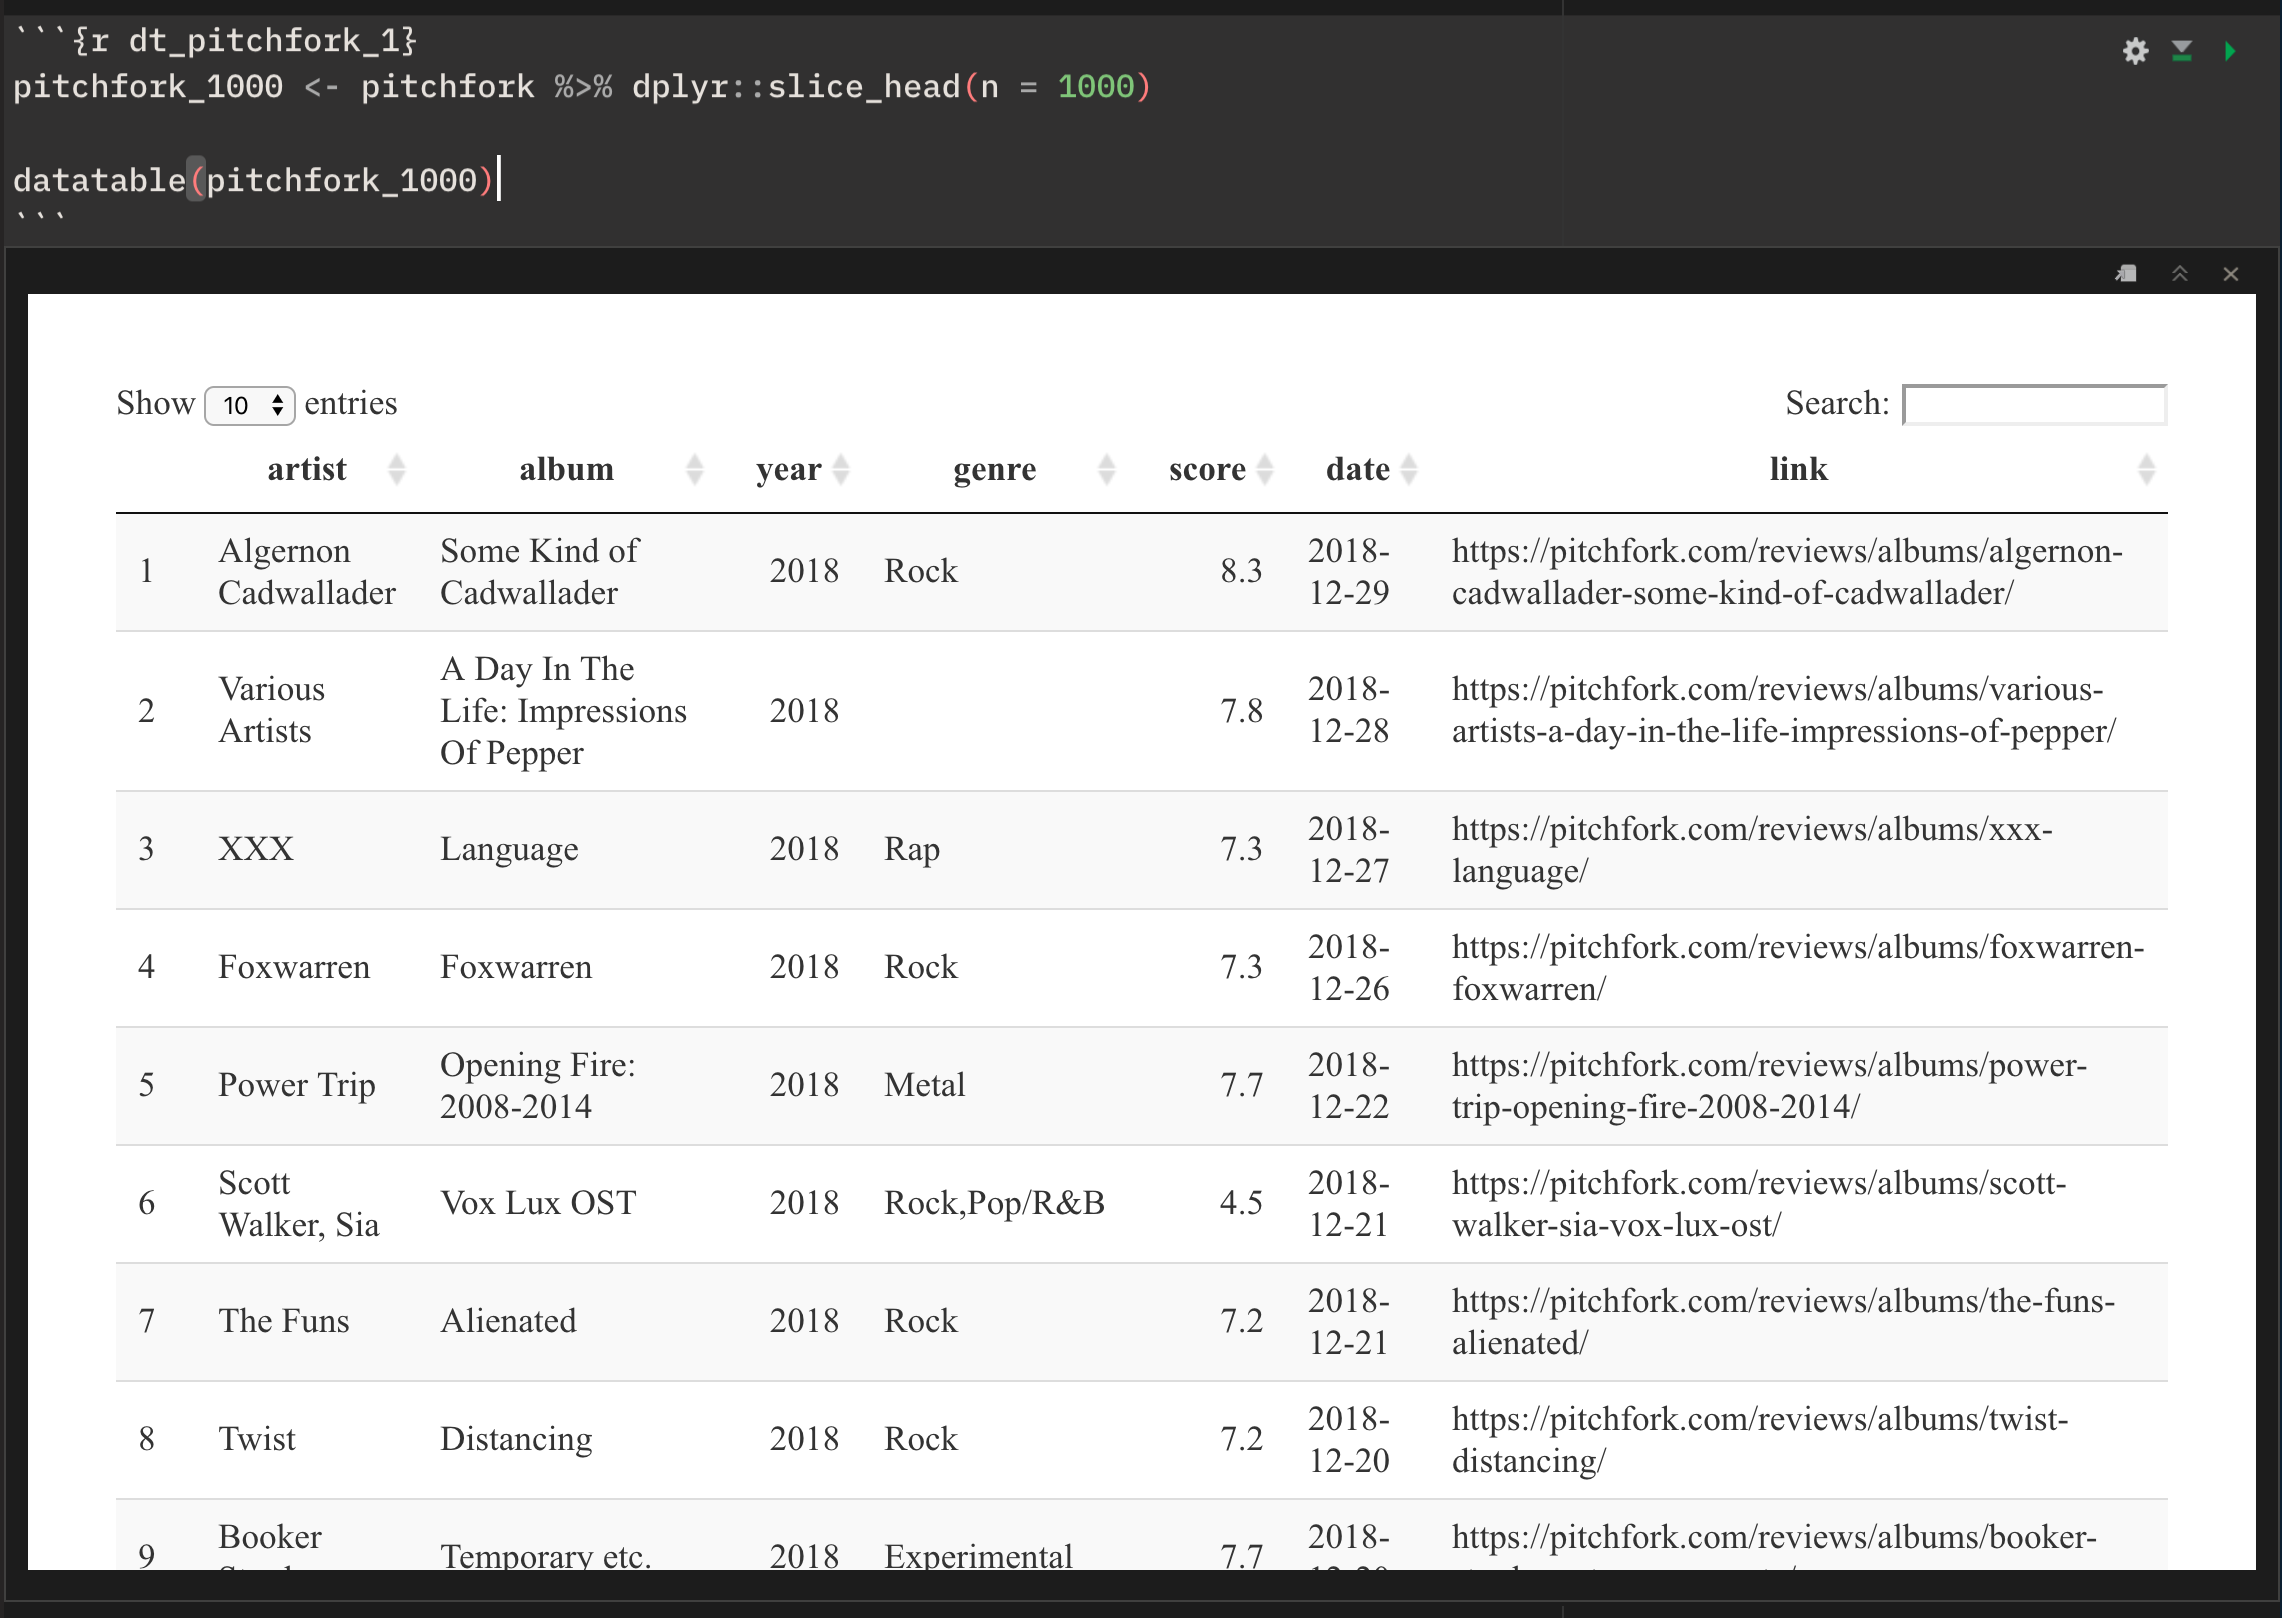2282x1618 pixels.
Task: Open the Show entries count dropdown
Action: (x=250, y=405)
